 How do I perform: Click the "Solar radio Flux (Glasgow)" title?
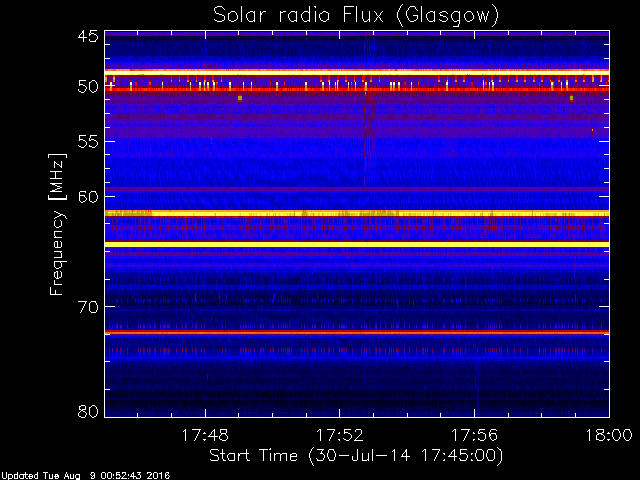click(x=356, y=16)
